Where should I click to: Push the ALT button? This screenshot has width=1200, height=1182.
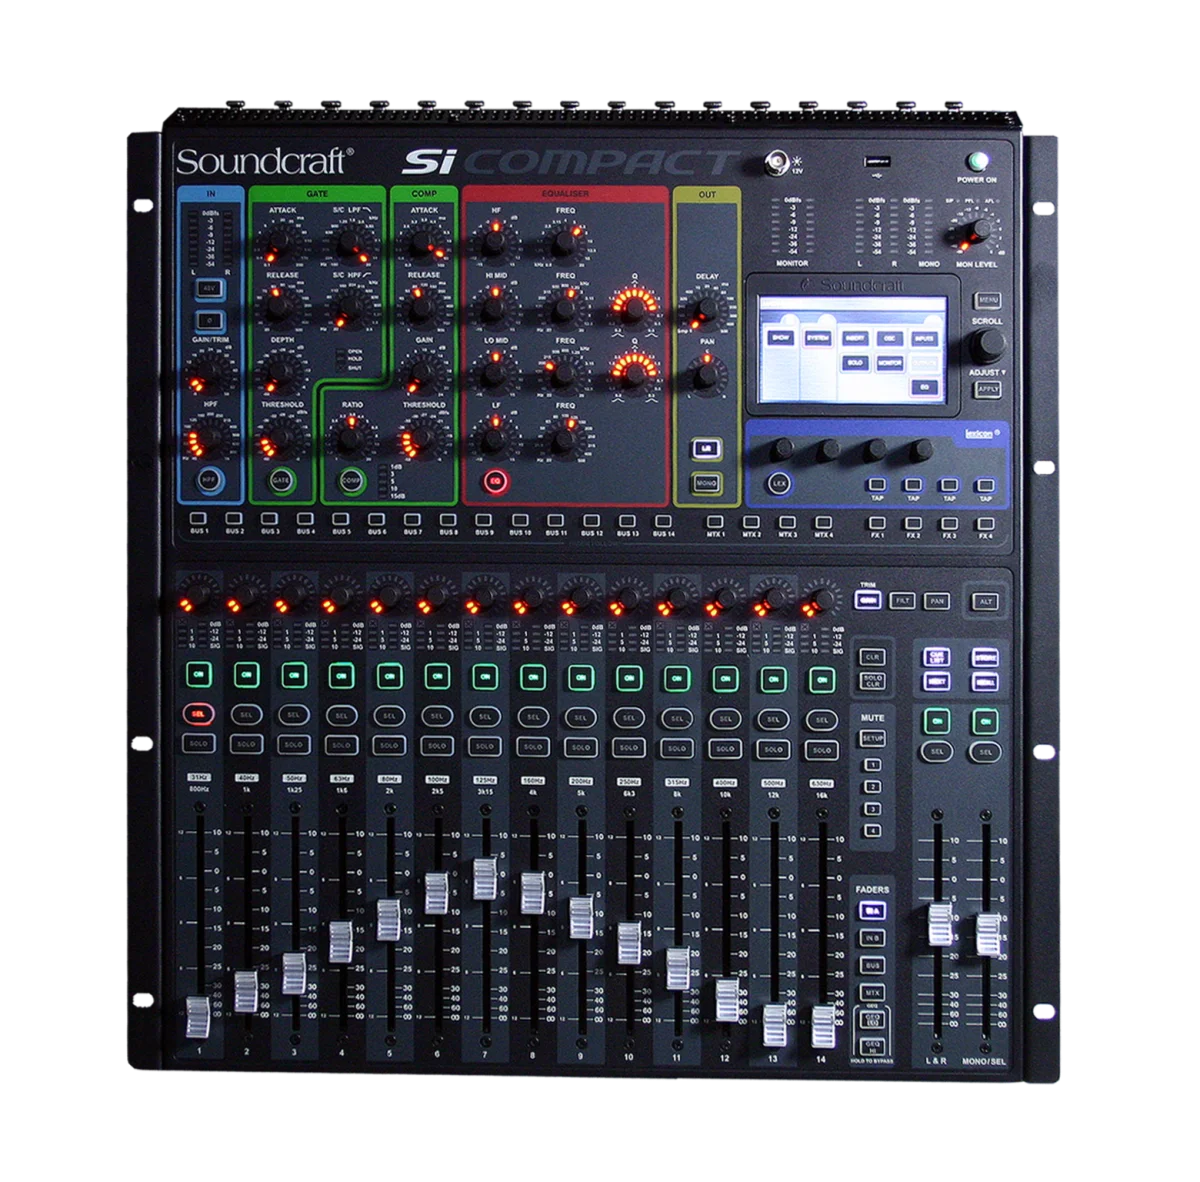point(985,601)
